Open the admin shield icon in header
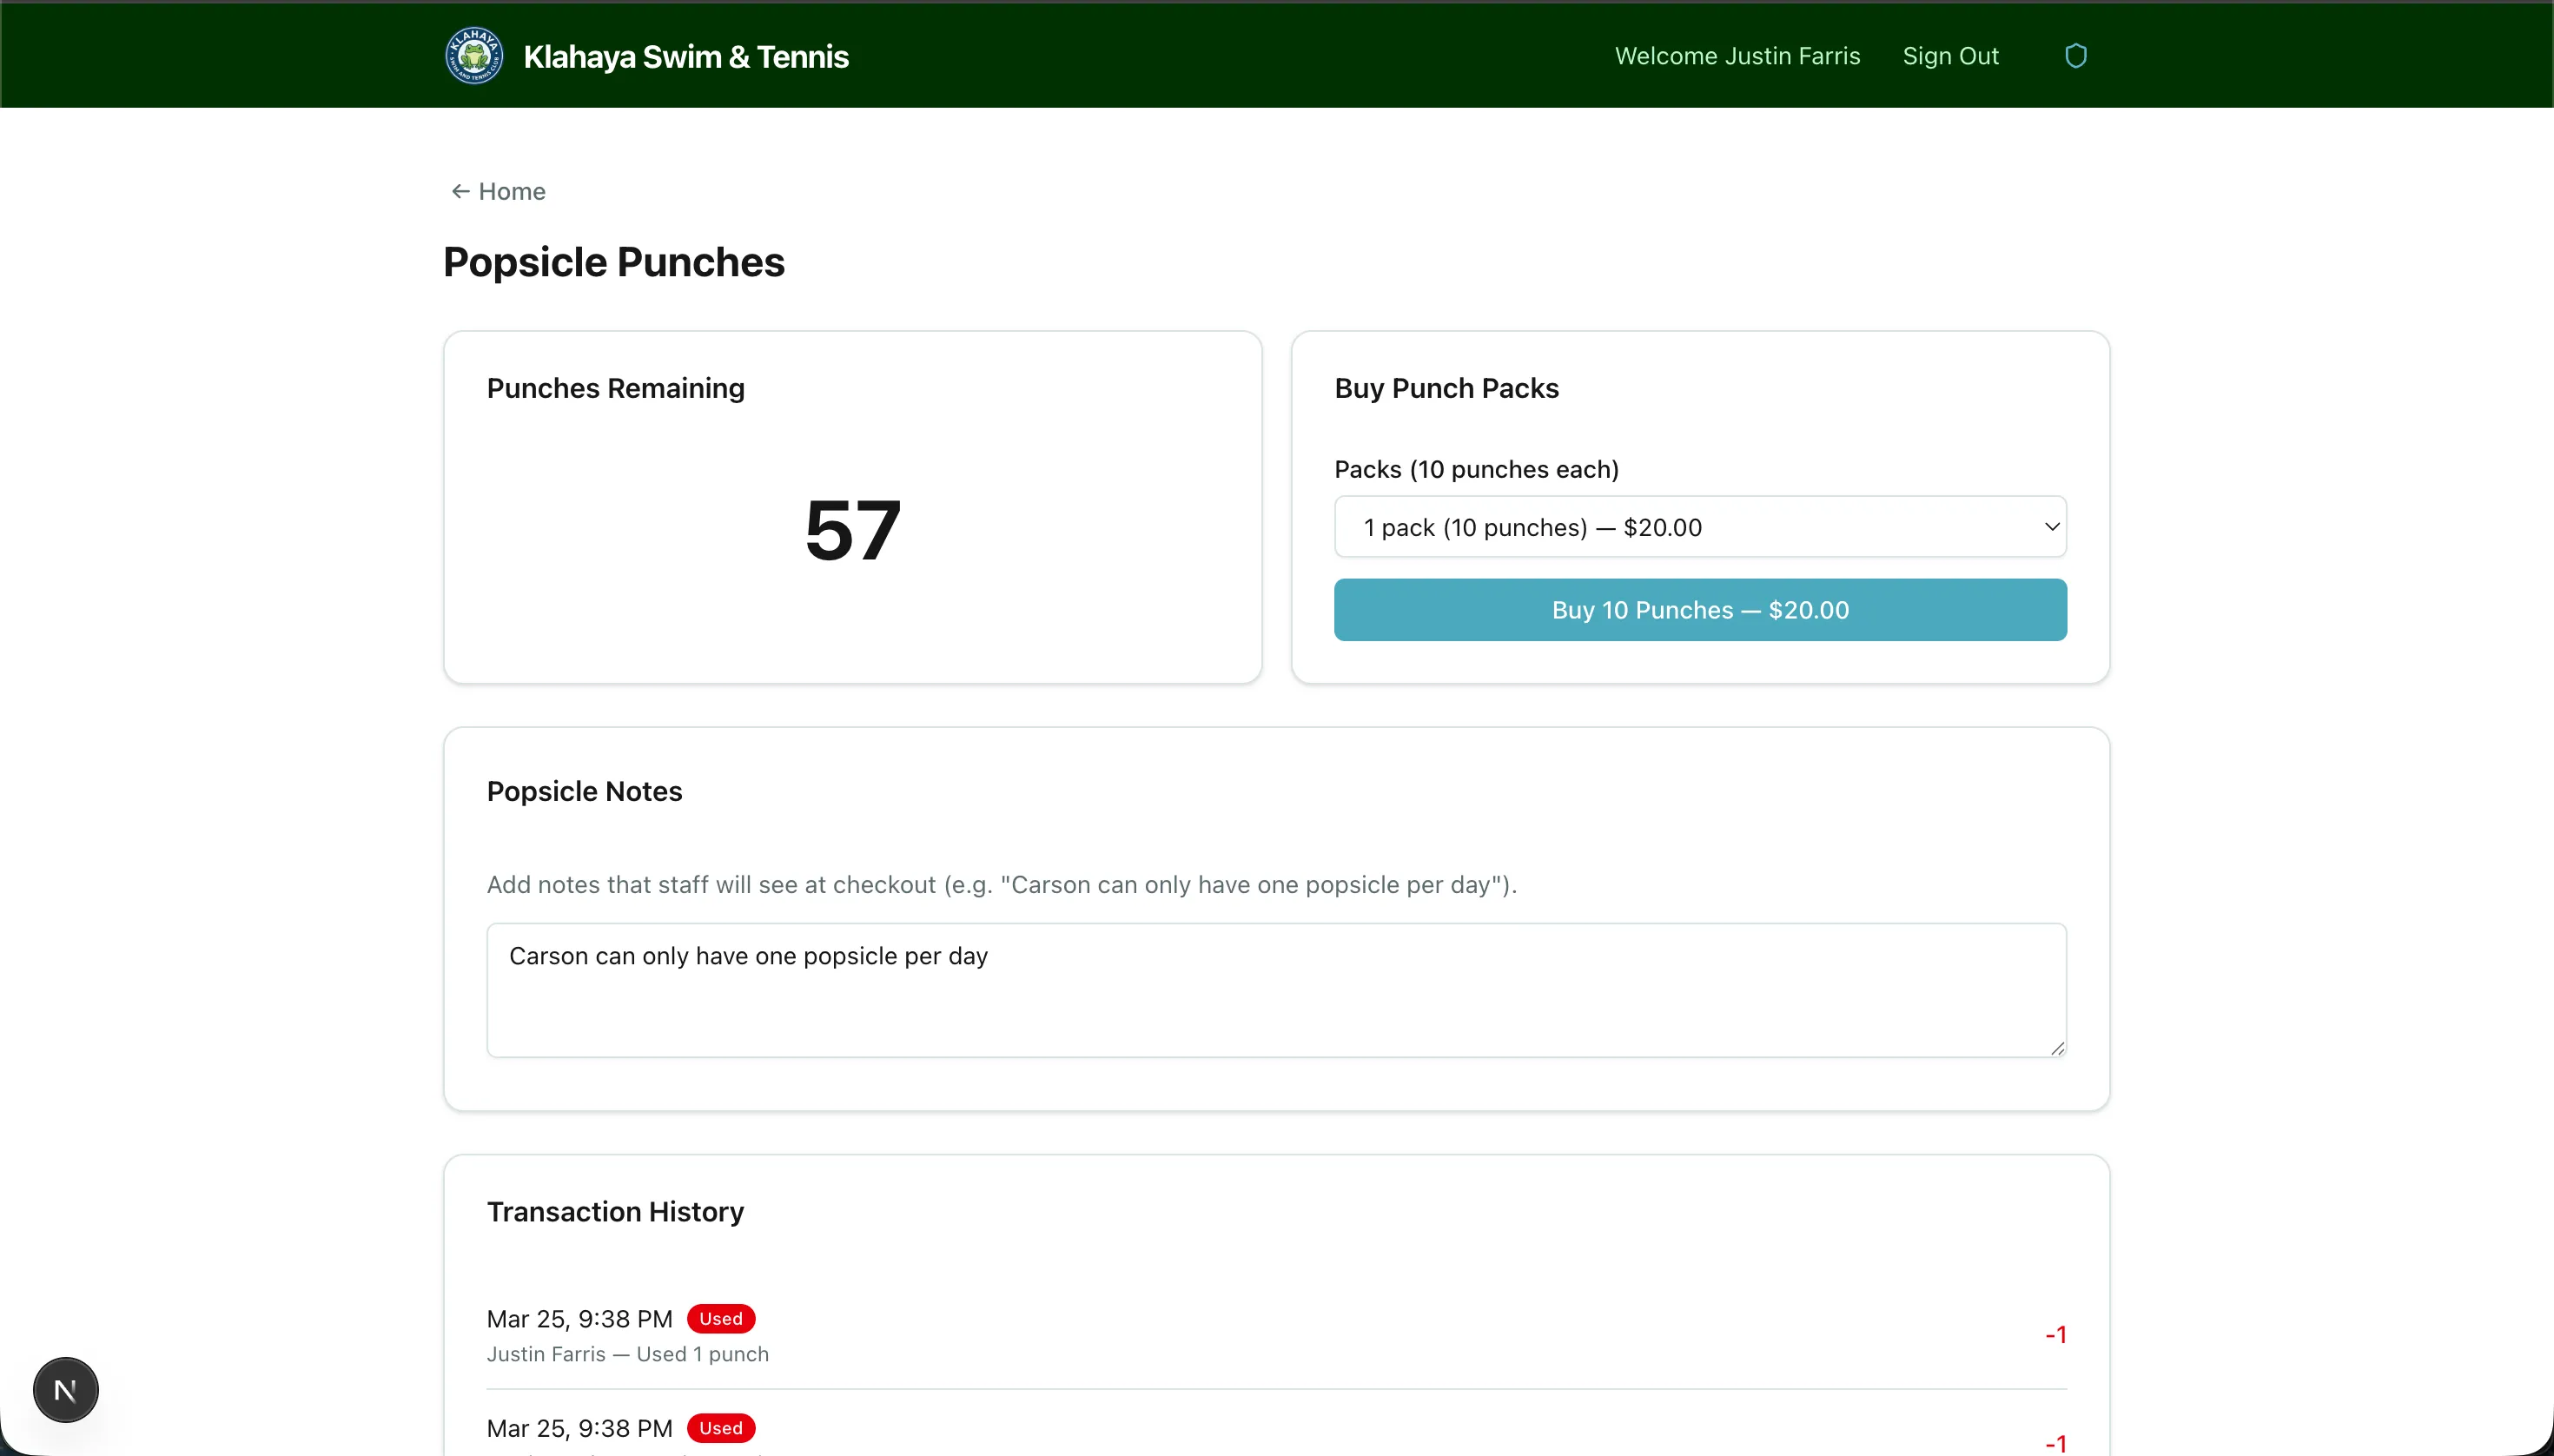 [x=2077, y=55]
